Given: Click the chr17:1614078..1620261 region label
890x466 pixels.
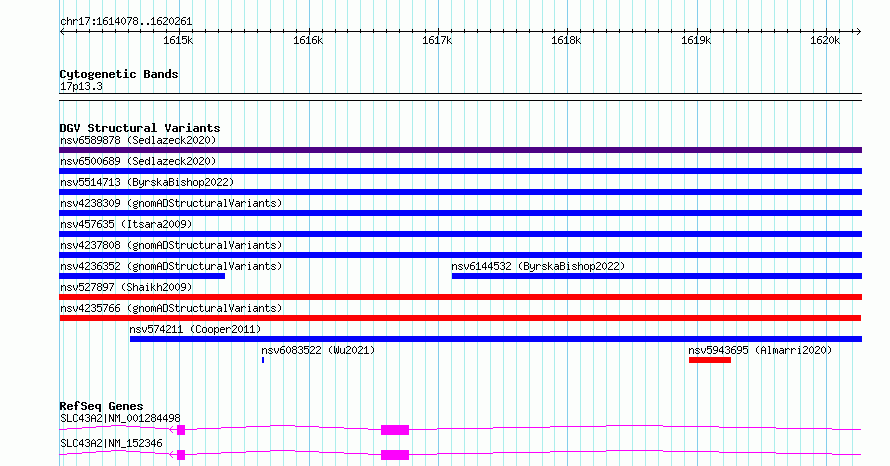Looking at the screenshot, I should click(126, 22).
